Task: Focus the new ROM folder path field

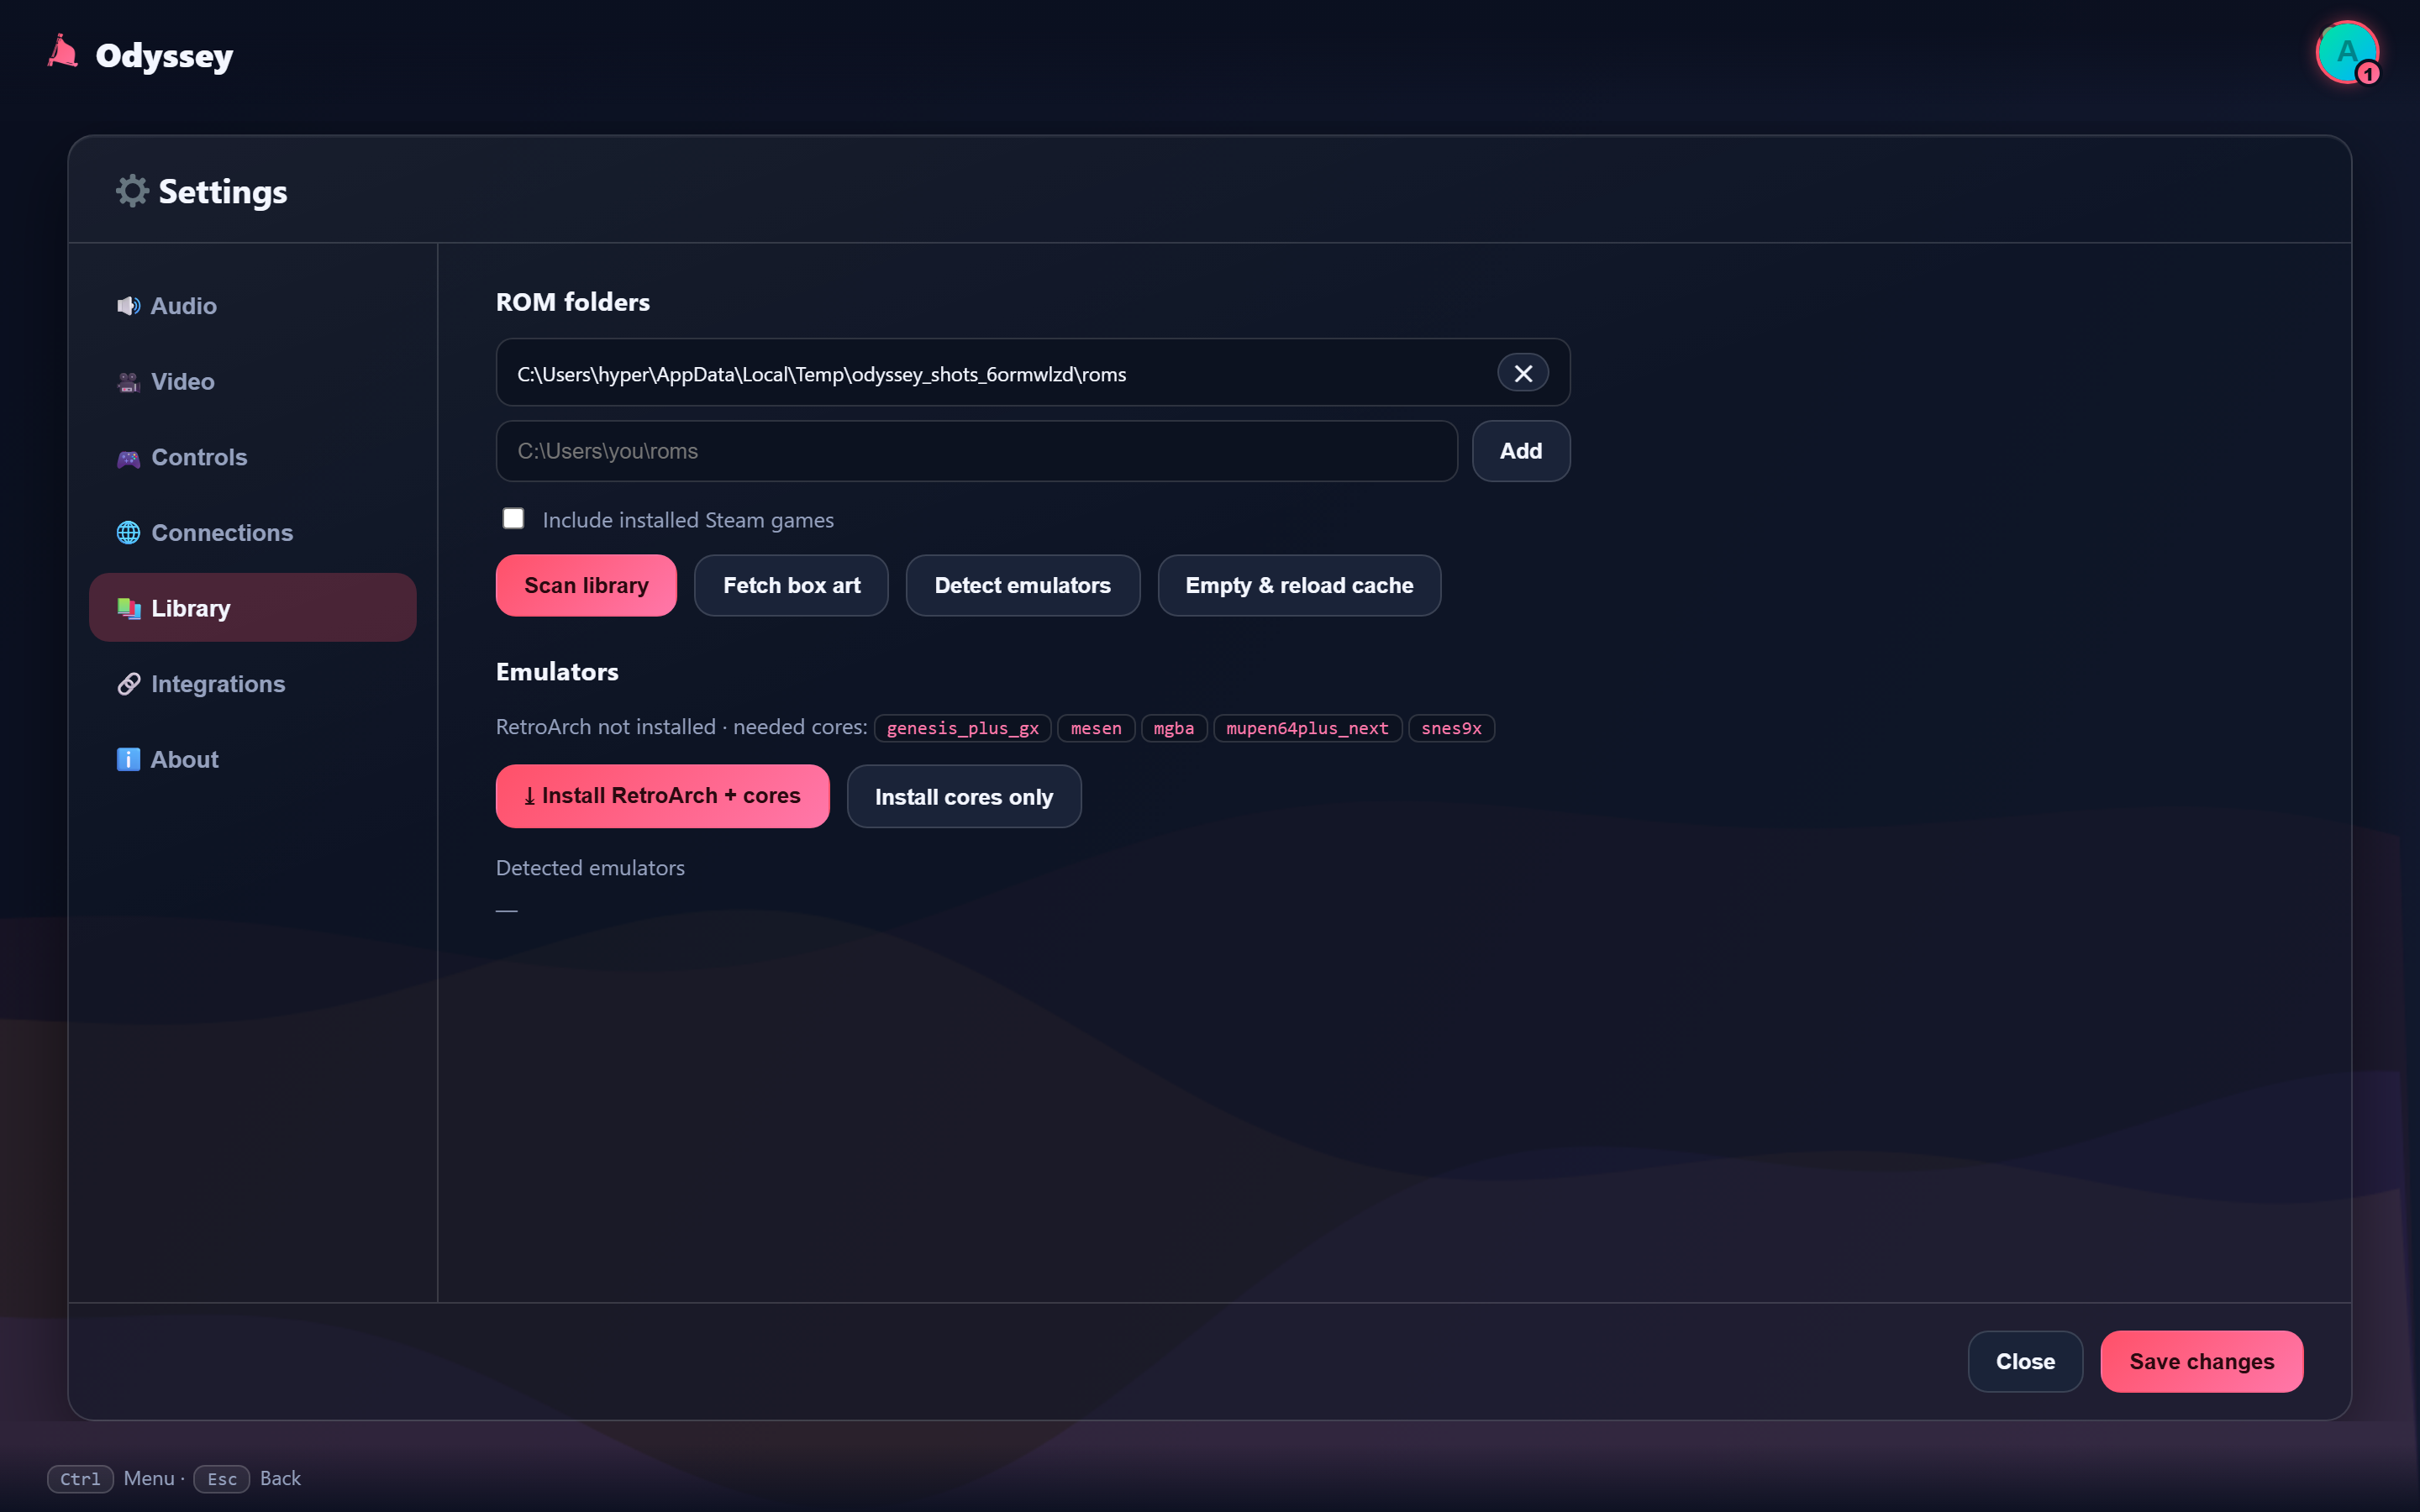Action: (x=976, y=451)
